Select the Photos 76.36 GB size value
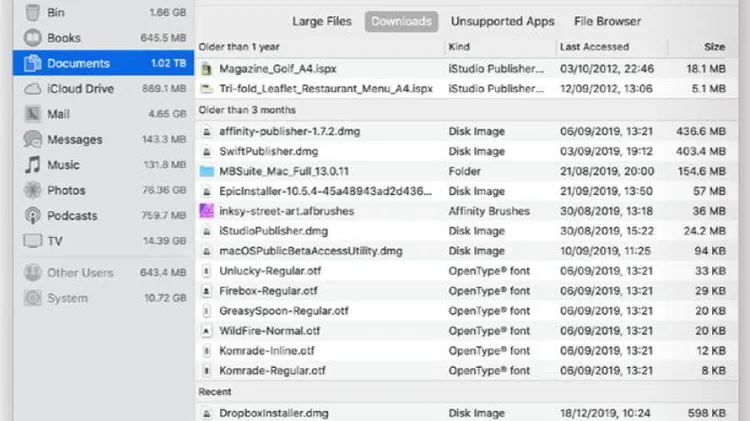 [164, 190]
